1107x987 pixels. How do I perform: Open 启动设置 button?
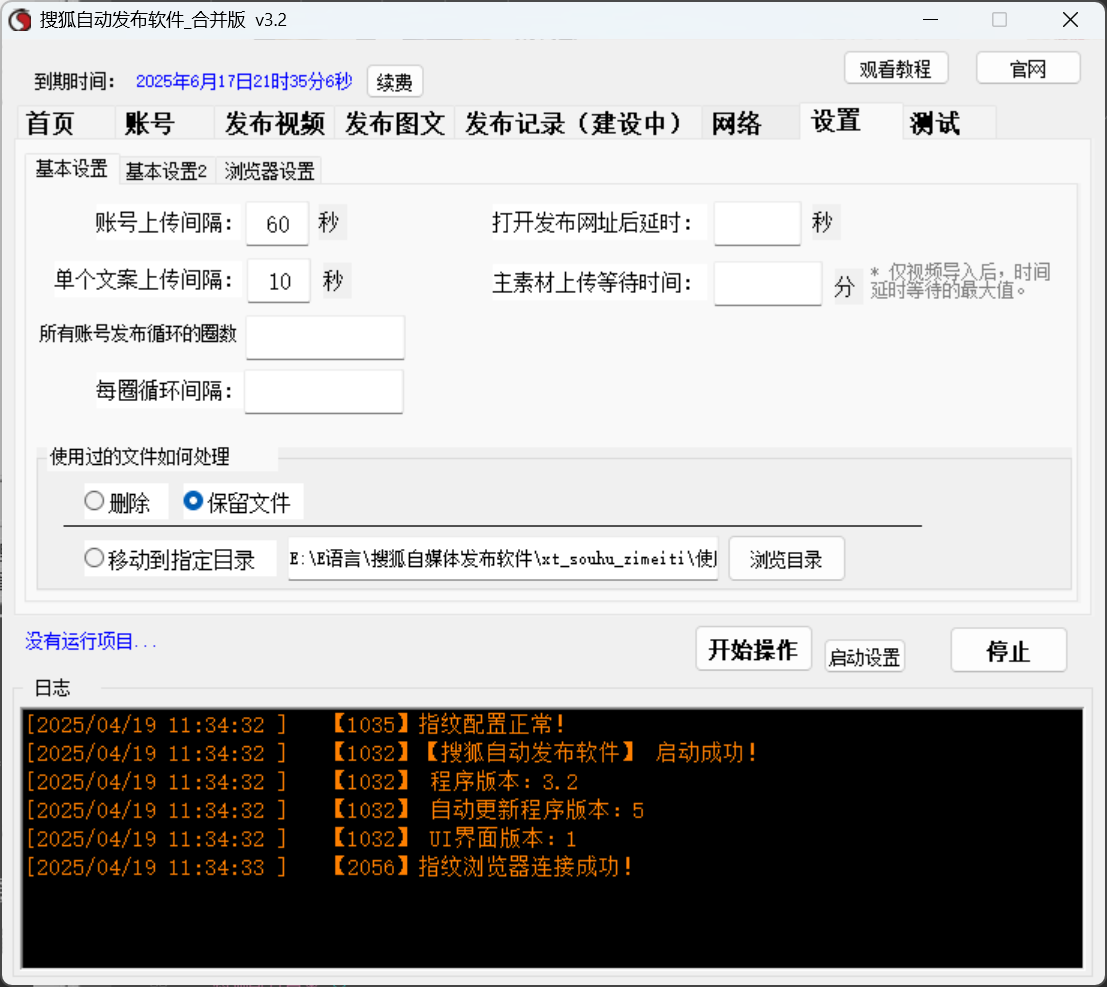pyautogui.click(x=865, y=657)
